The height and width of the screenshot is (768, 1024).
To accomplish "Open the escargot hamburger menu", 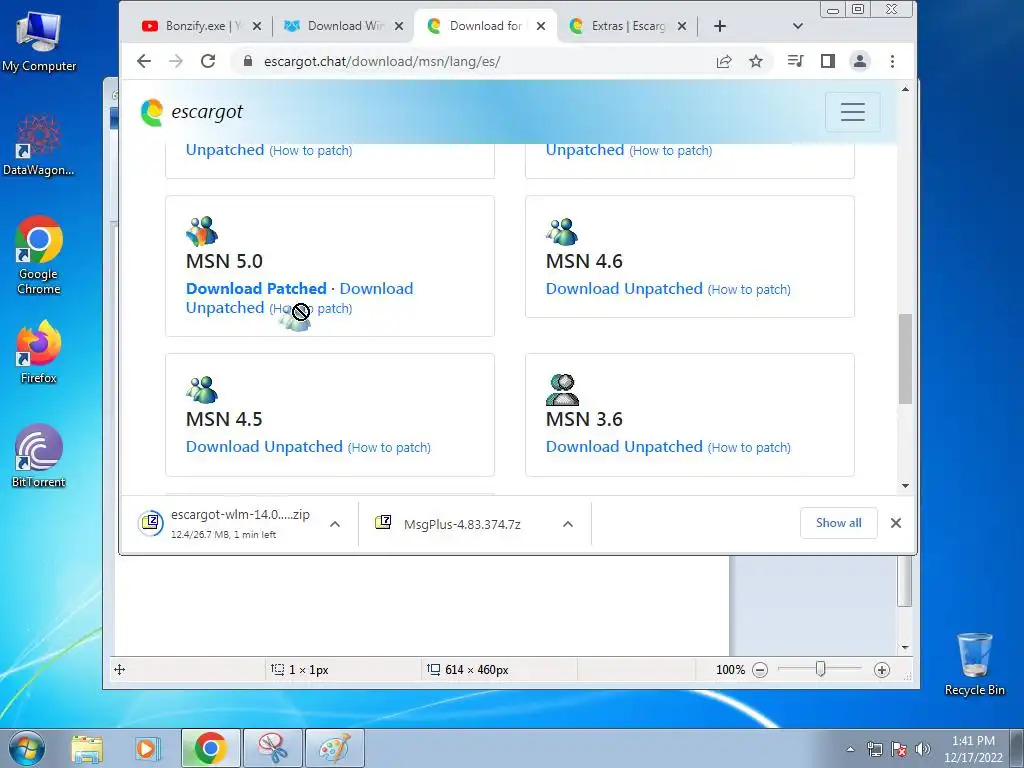I will (x=852, y=112).
